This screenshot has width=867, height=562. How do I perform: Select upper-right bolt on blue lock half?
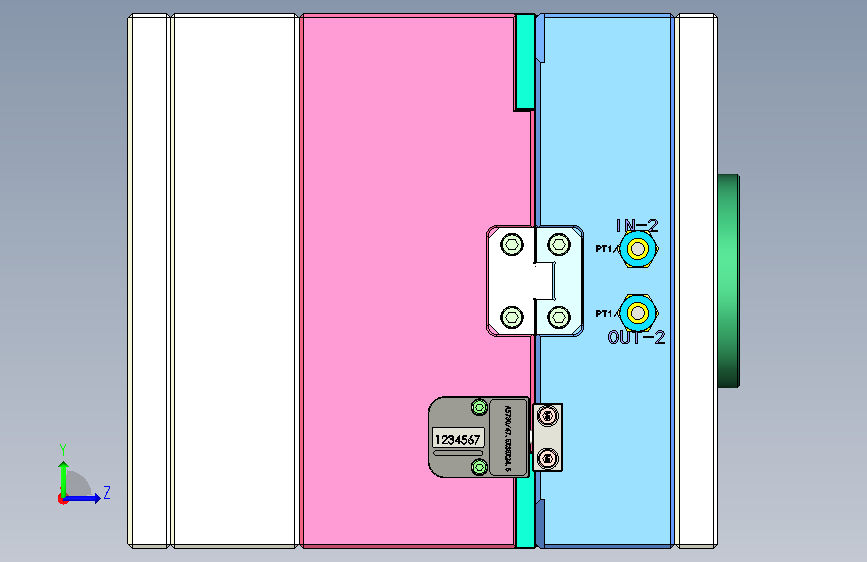click(x=558, y=244)
